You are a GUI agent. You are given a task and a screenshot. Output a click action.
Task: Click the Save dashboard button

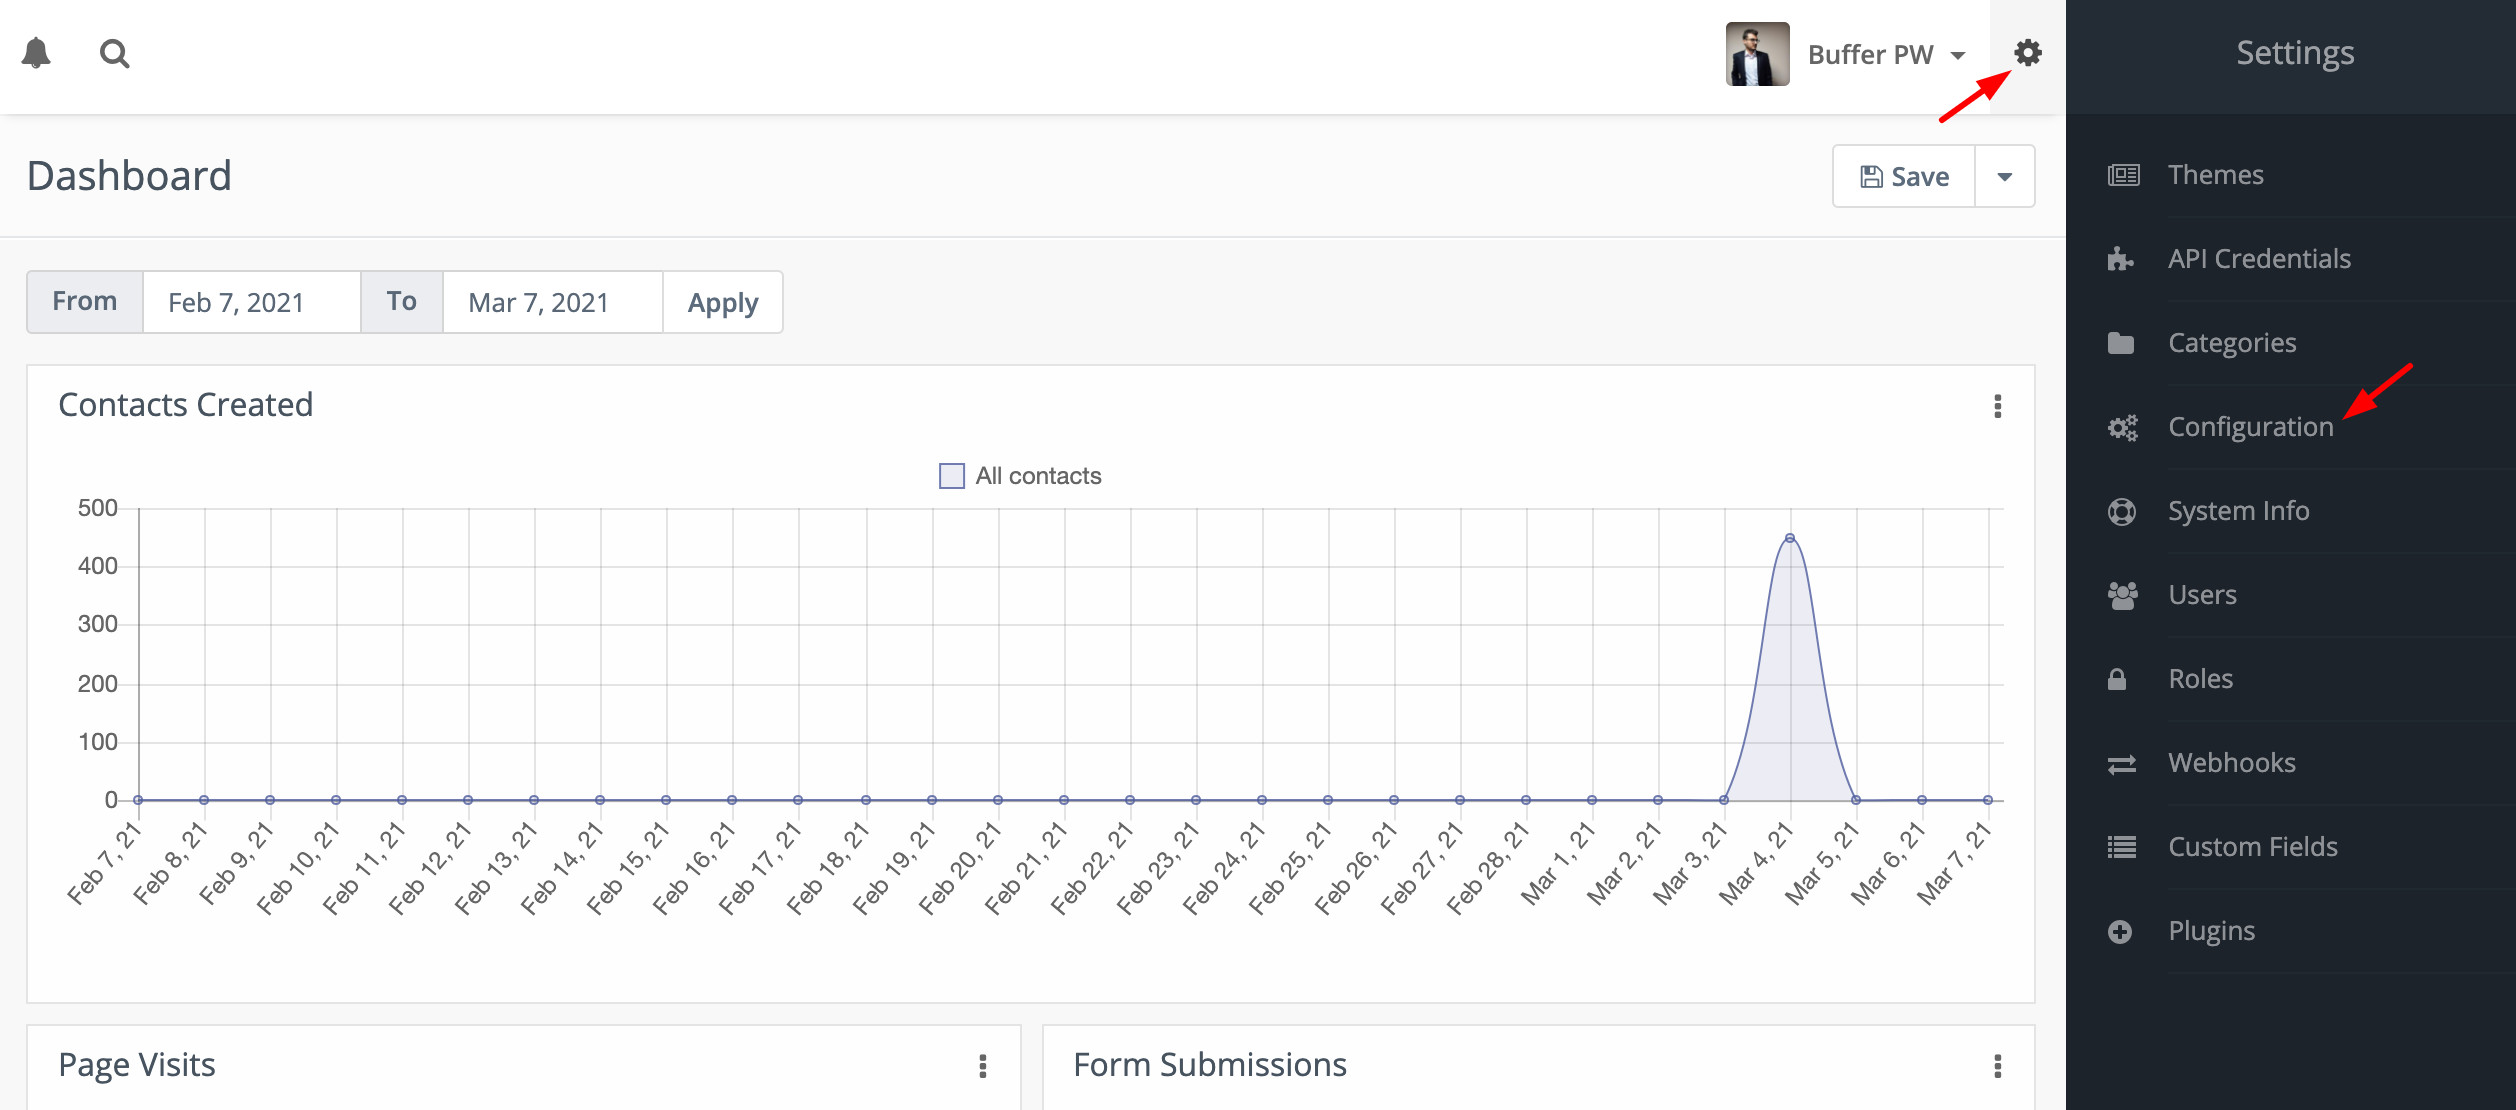pyautogui.click(x=1904, y=177)
